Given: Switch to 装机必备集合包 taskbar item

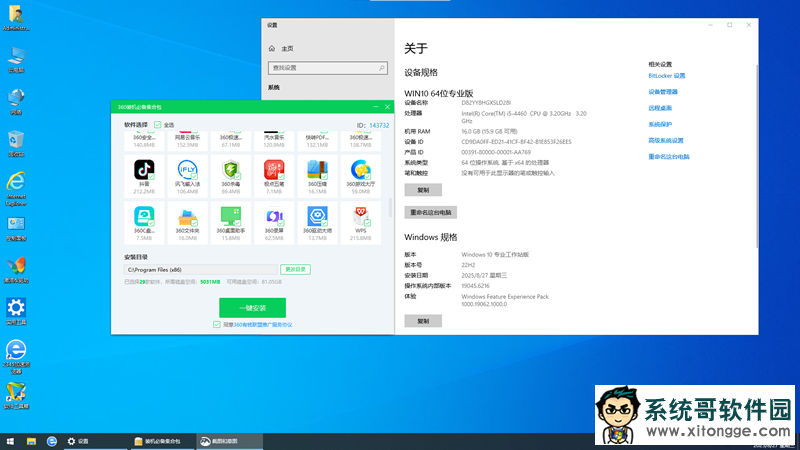Looking at the screenshot, I should pos(162,441).
